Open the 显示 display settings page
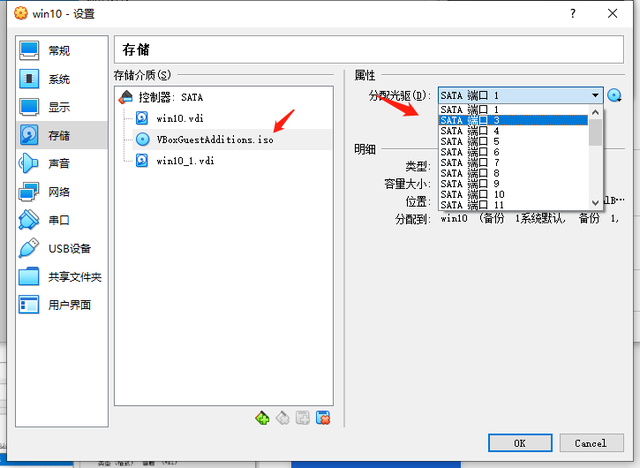 click(61, 107)
